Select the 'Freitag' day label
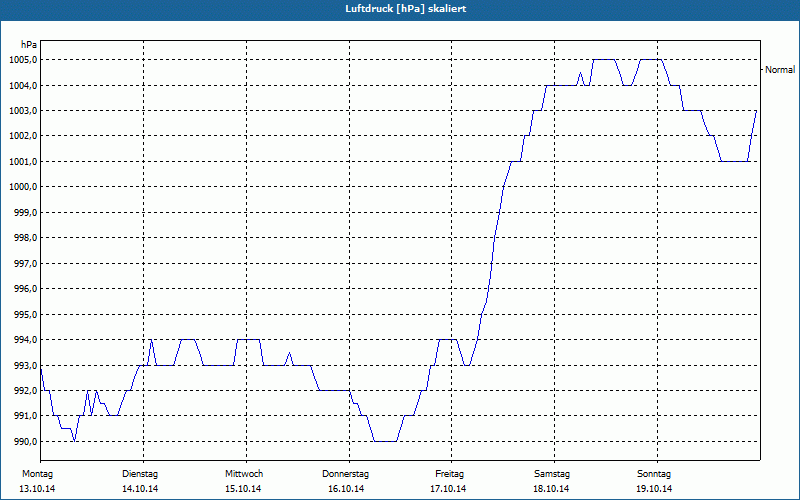 449,474
